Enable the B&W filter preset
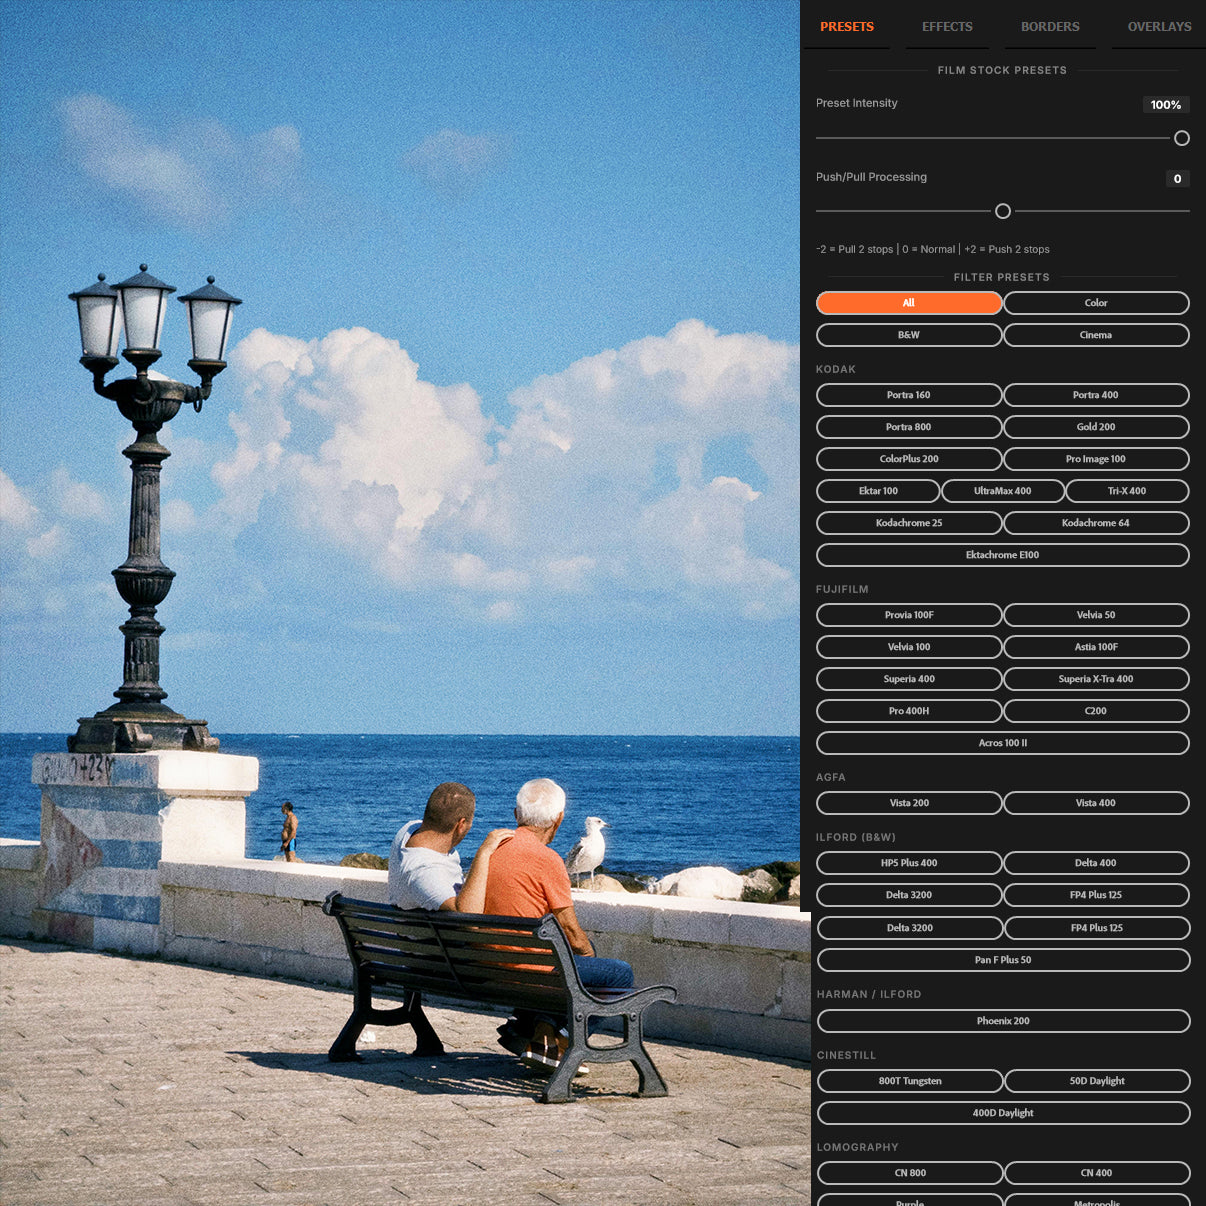The height and width of the screenshot is (1206, 1206). 908,334
